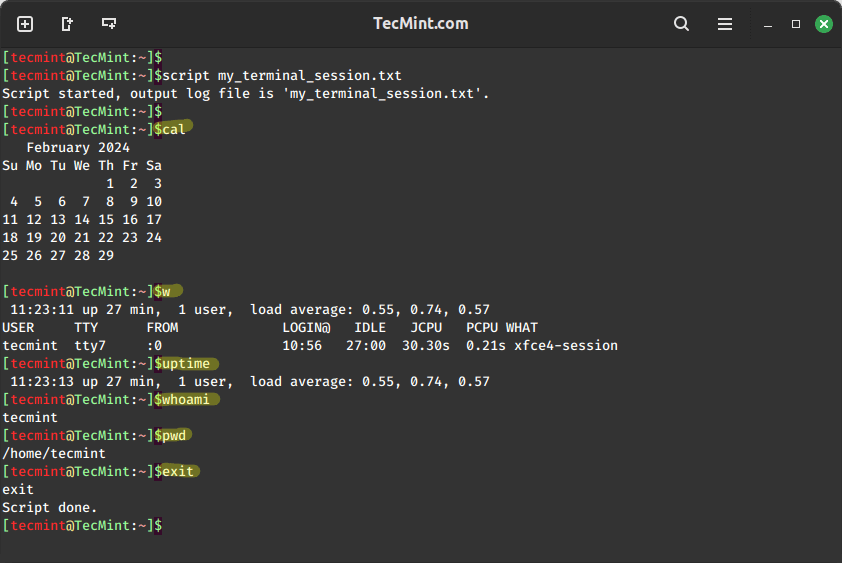Click calendar date 29

106,255
